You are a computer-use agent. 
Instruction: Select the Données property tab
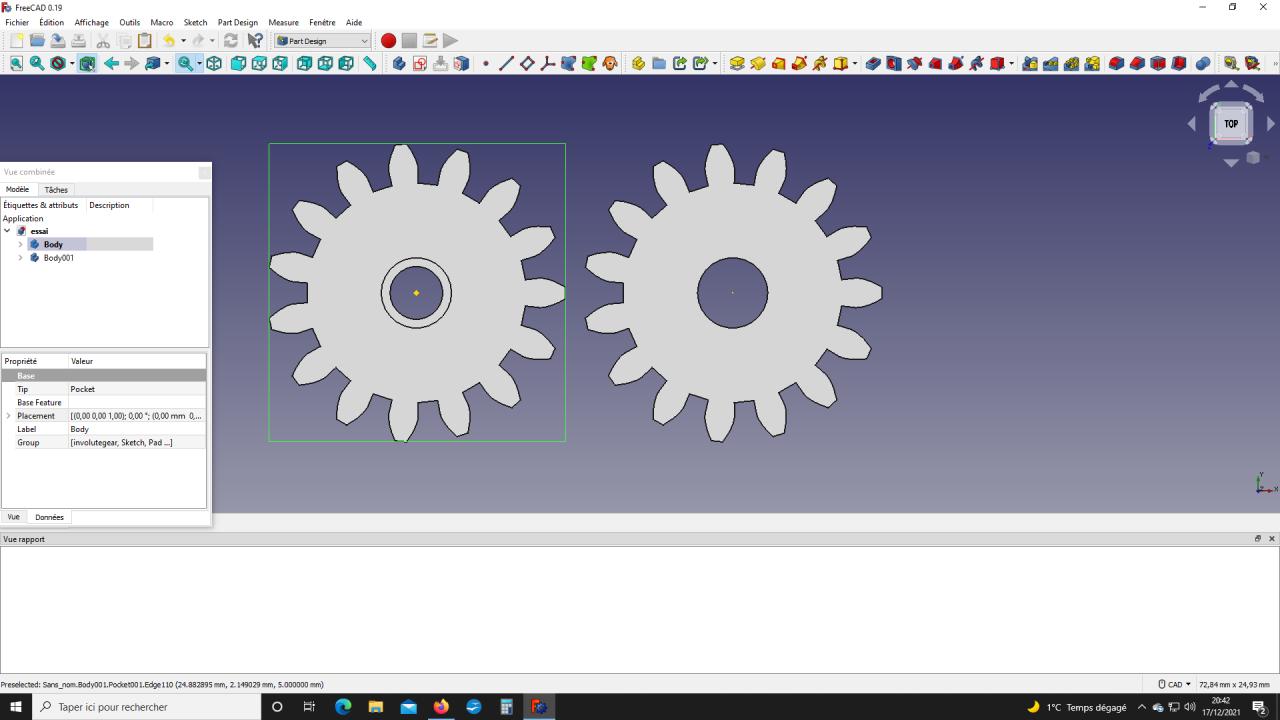tap(49, 517)
